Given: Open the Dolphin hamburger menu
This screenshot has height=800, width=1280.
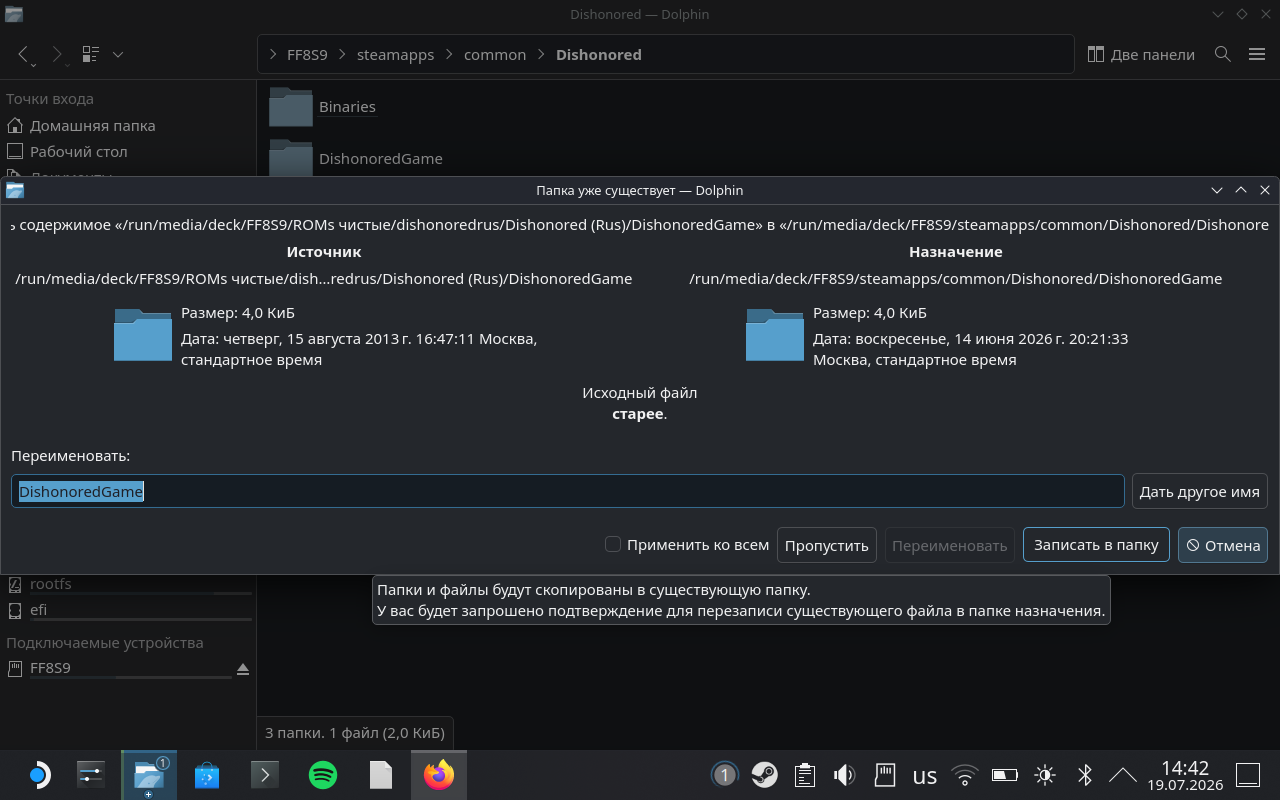Looking at the screenshot, I should click(x=1257, y=54).
